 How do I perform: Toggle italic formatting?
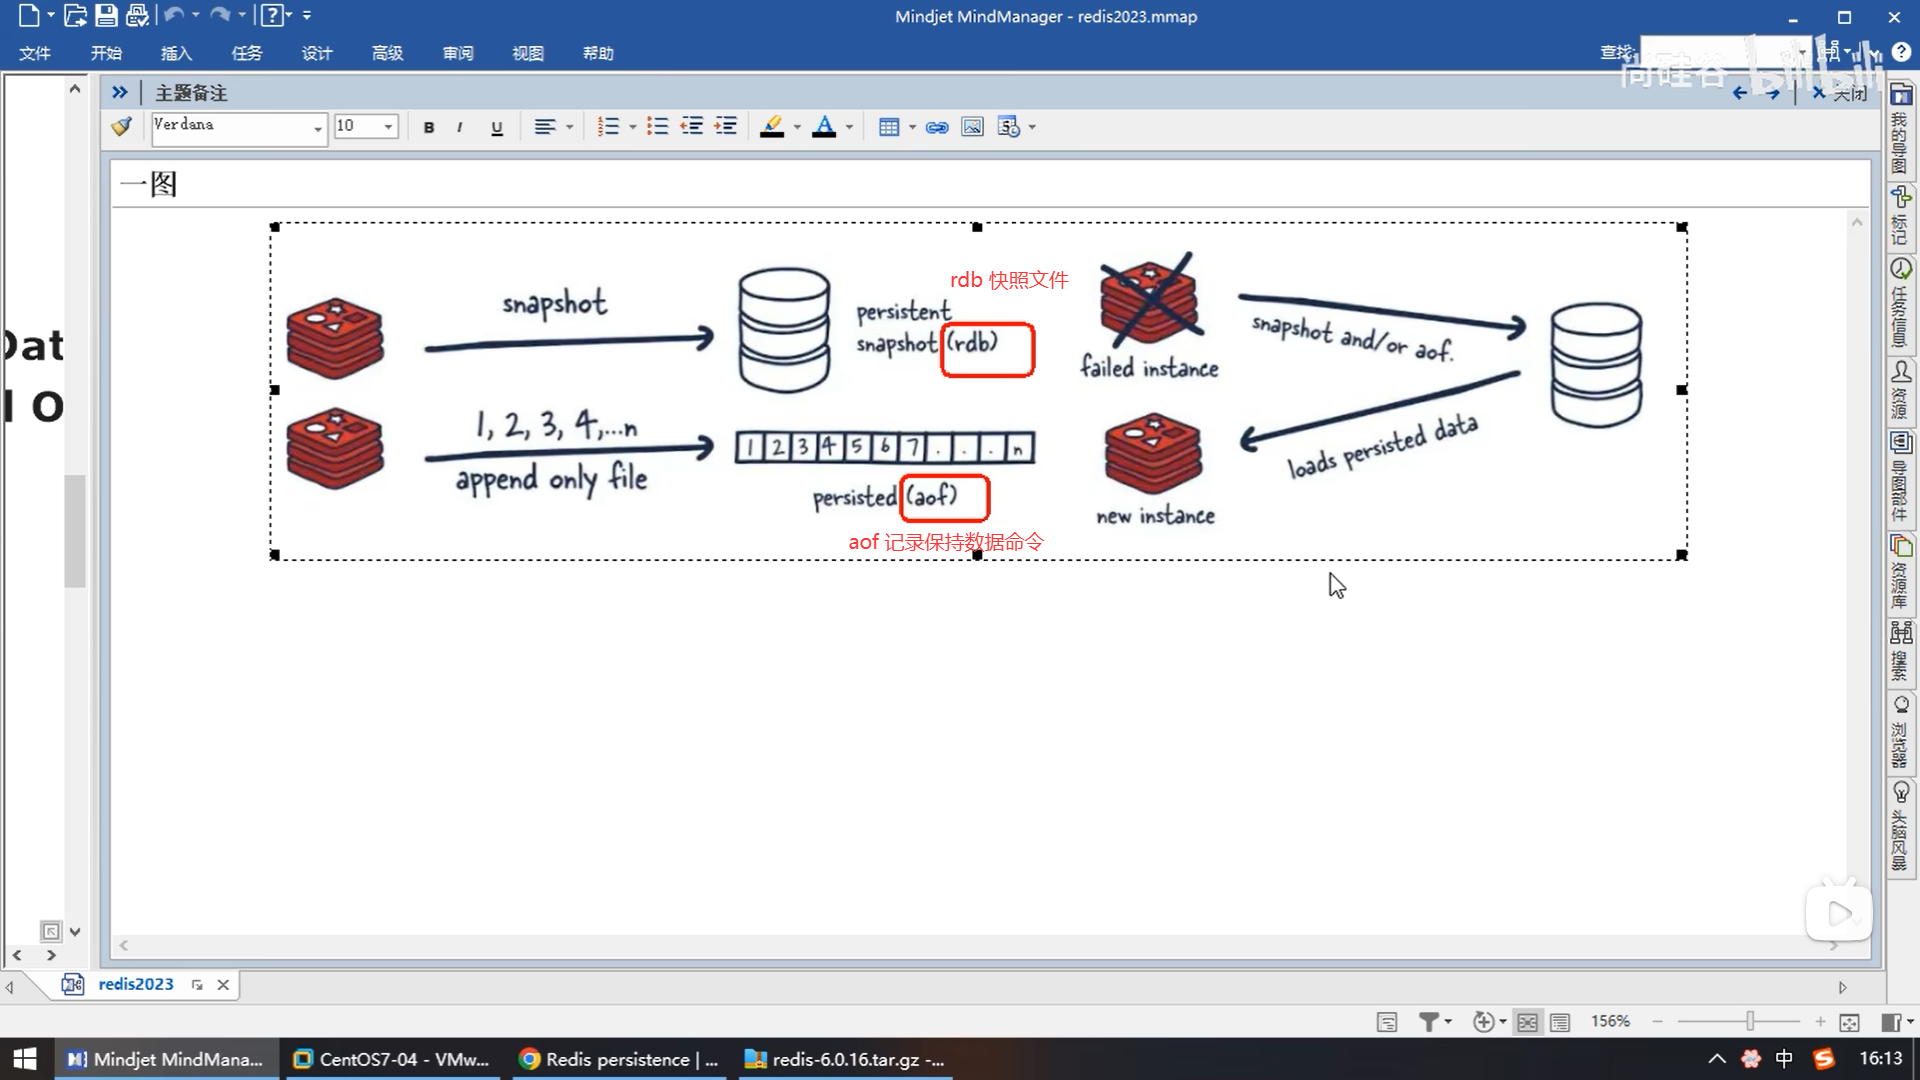[460, 127]
